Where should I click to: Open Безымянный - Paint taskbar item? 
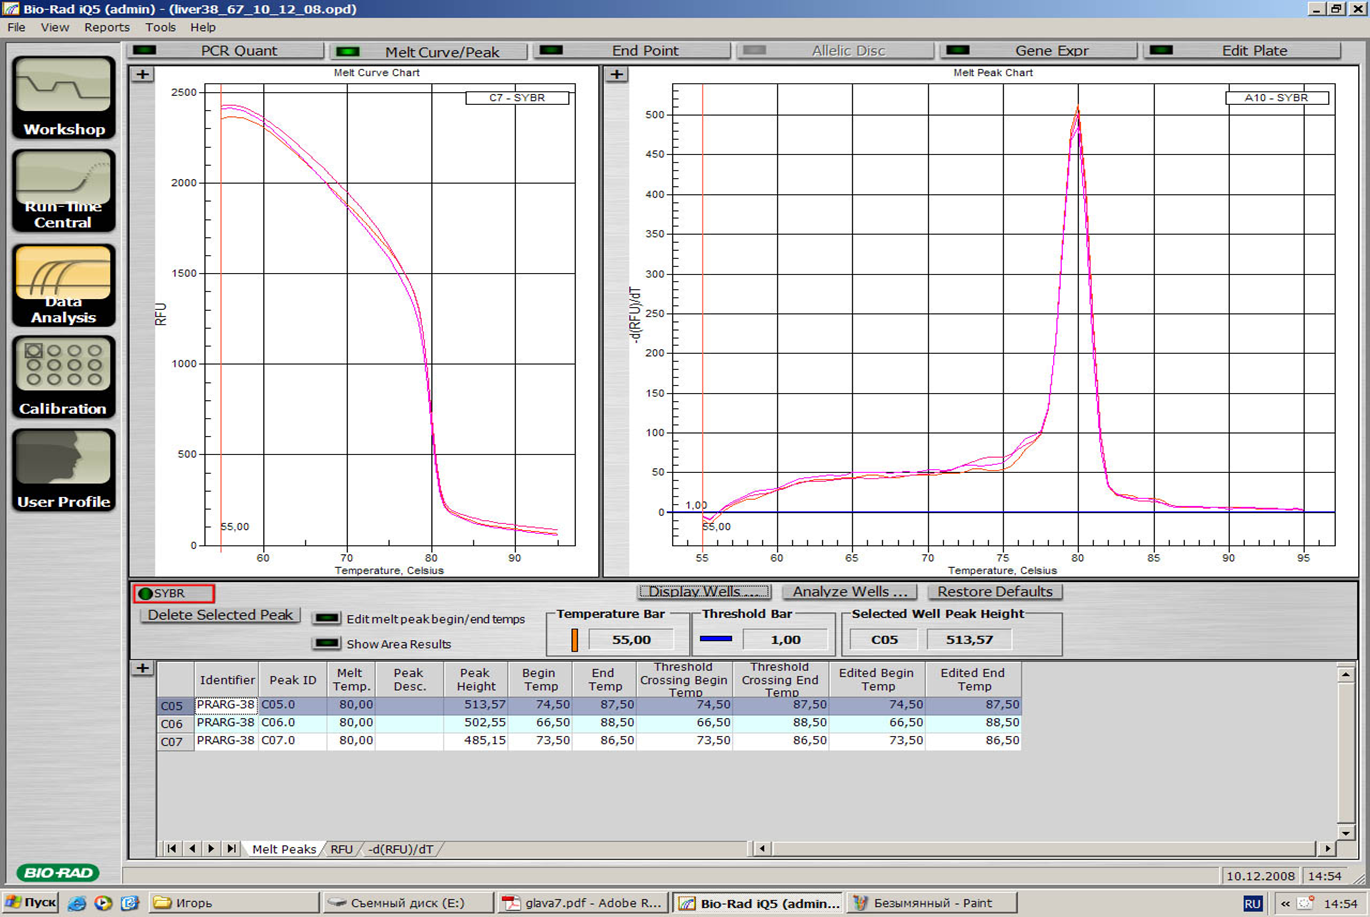pyautogui.click(x=931, y=903)
